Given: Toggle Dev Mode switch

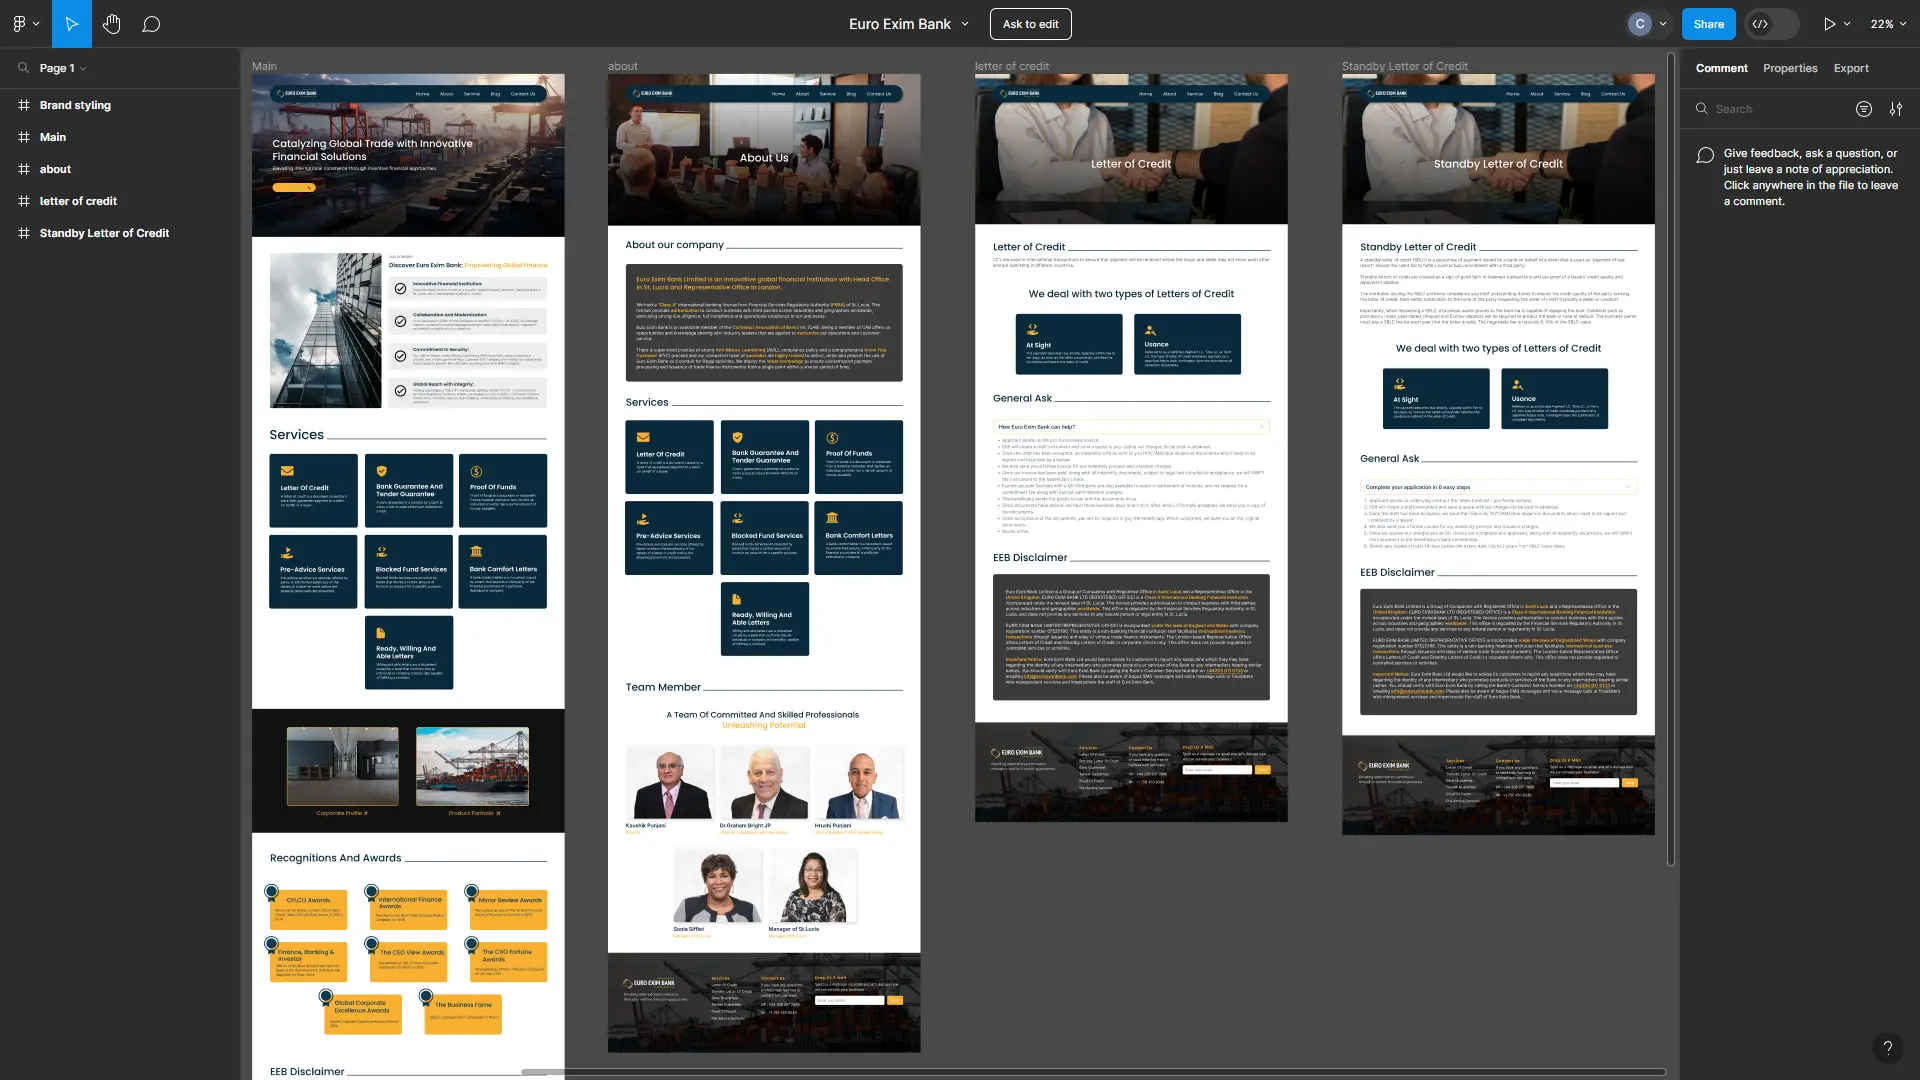Looking at the screenshot, I should click(x=1771, y=24).
